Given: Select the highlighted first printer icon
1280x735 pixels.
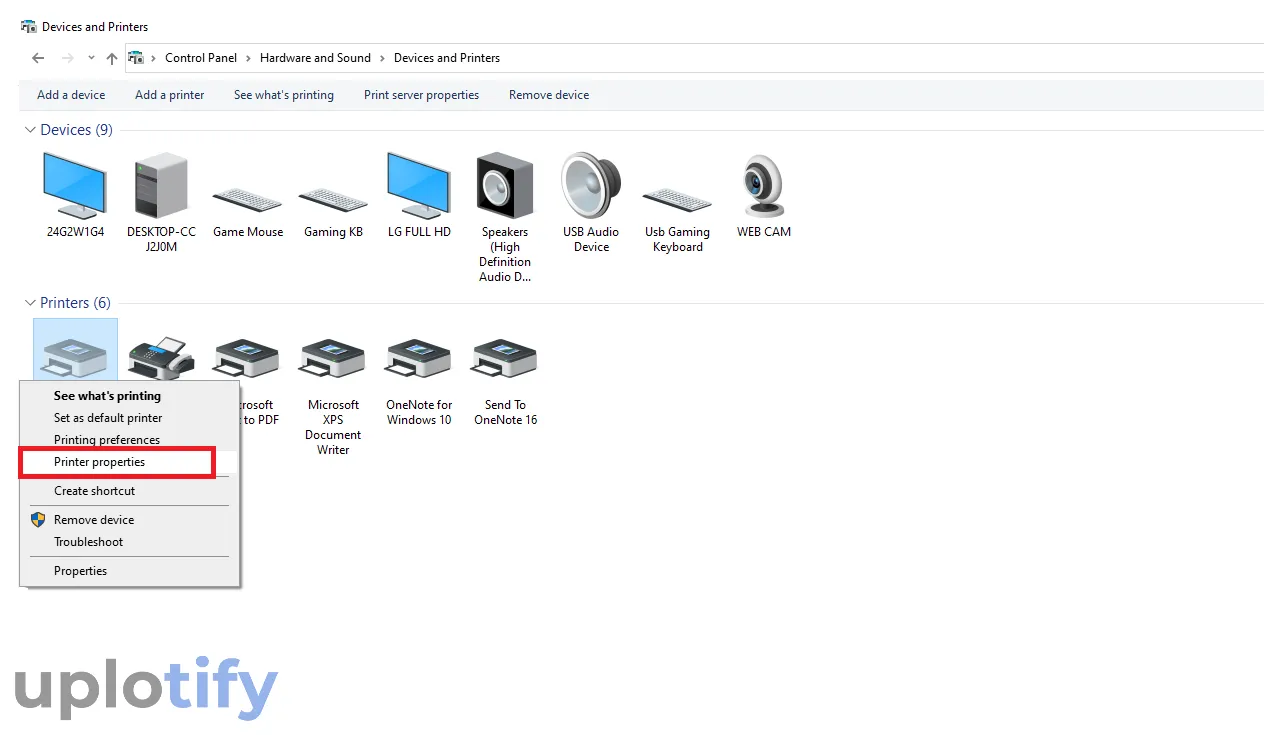Looking at the screenshot, I should pyautogui.click(x=75, y=357).
